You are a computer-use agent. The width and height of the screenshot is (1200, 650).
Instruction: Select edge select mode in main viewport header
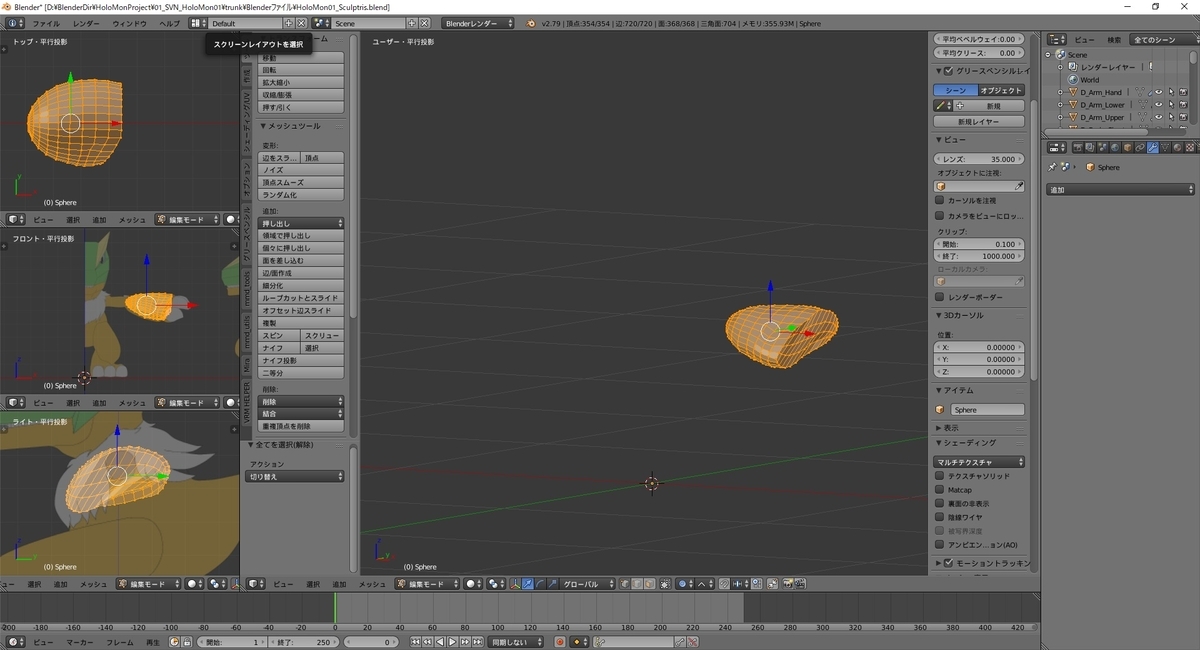click(x=638, y=583)
